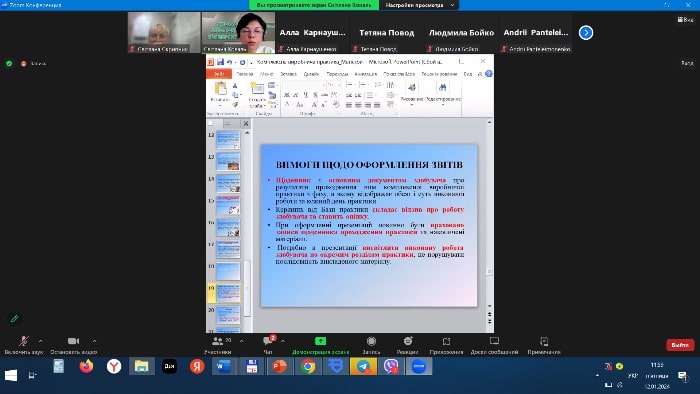Toggle the green encryption shield icon
The image size is (700, 394).
click(x=9, y=63)
